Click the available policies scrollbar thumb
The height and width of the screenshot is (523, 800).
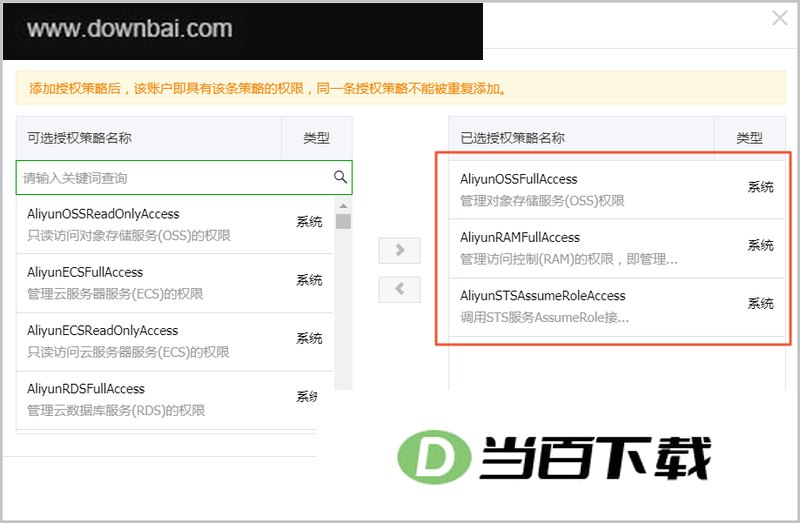[x=343, y=221]
